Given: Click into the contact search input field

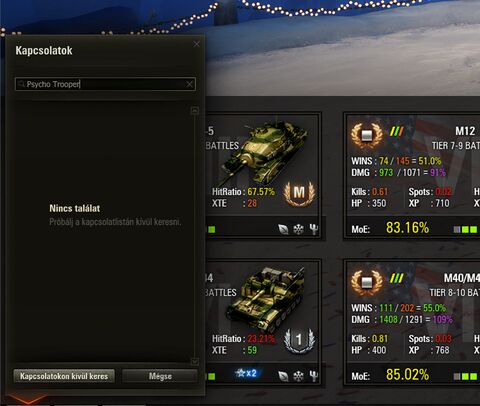Looking at the screenshot, I should (105, 84).
